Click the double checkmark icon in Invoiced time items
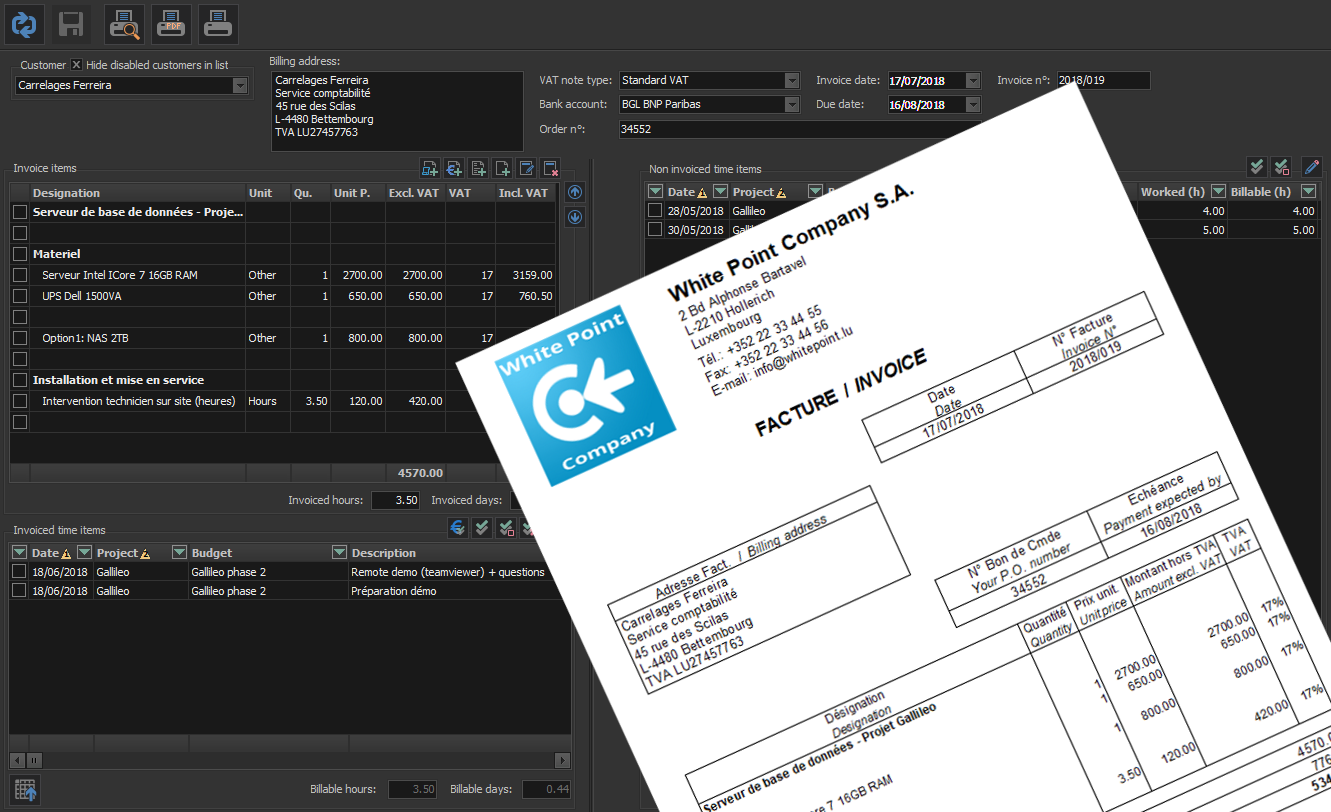This screenshot has height=812, width=1331. point(482,528)
